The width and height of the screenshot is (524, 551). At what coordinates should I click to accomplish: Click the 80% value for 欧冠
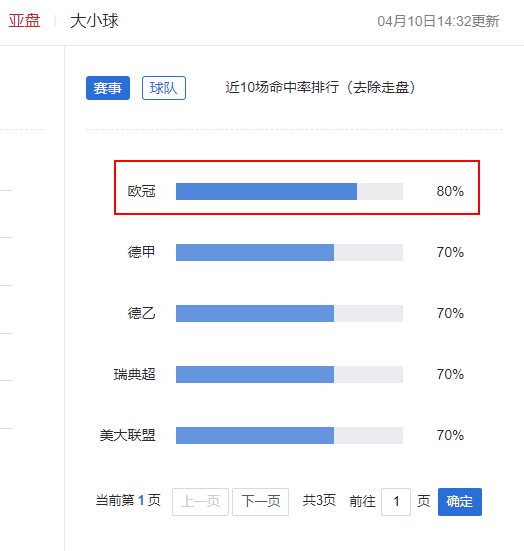click(450, 192)
